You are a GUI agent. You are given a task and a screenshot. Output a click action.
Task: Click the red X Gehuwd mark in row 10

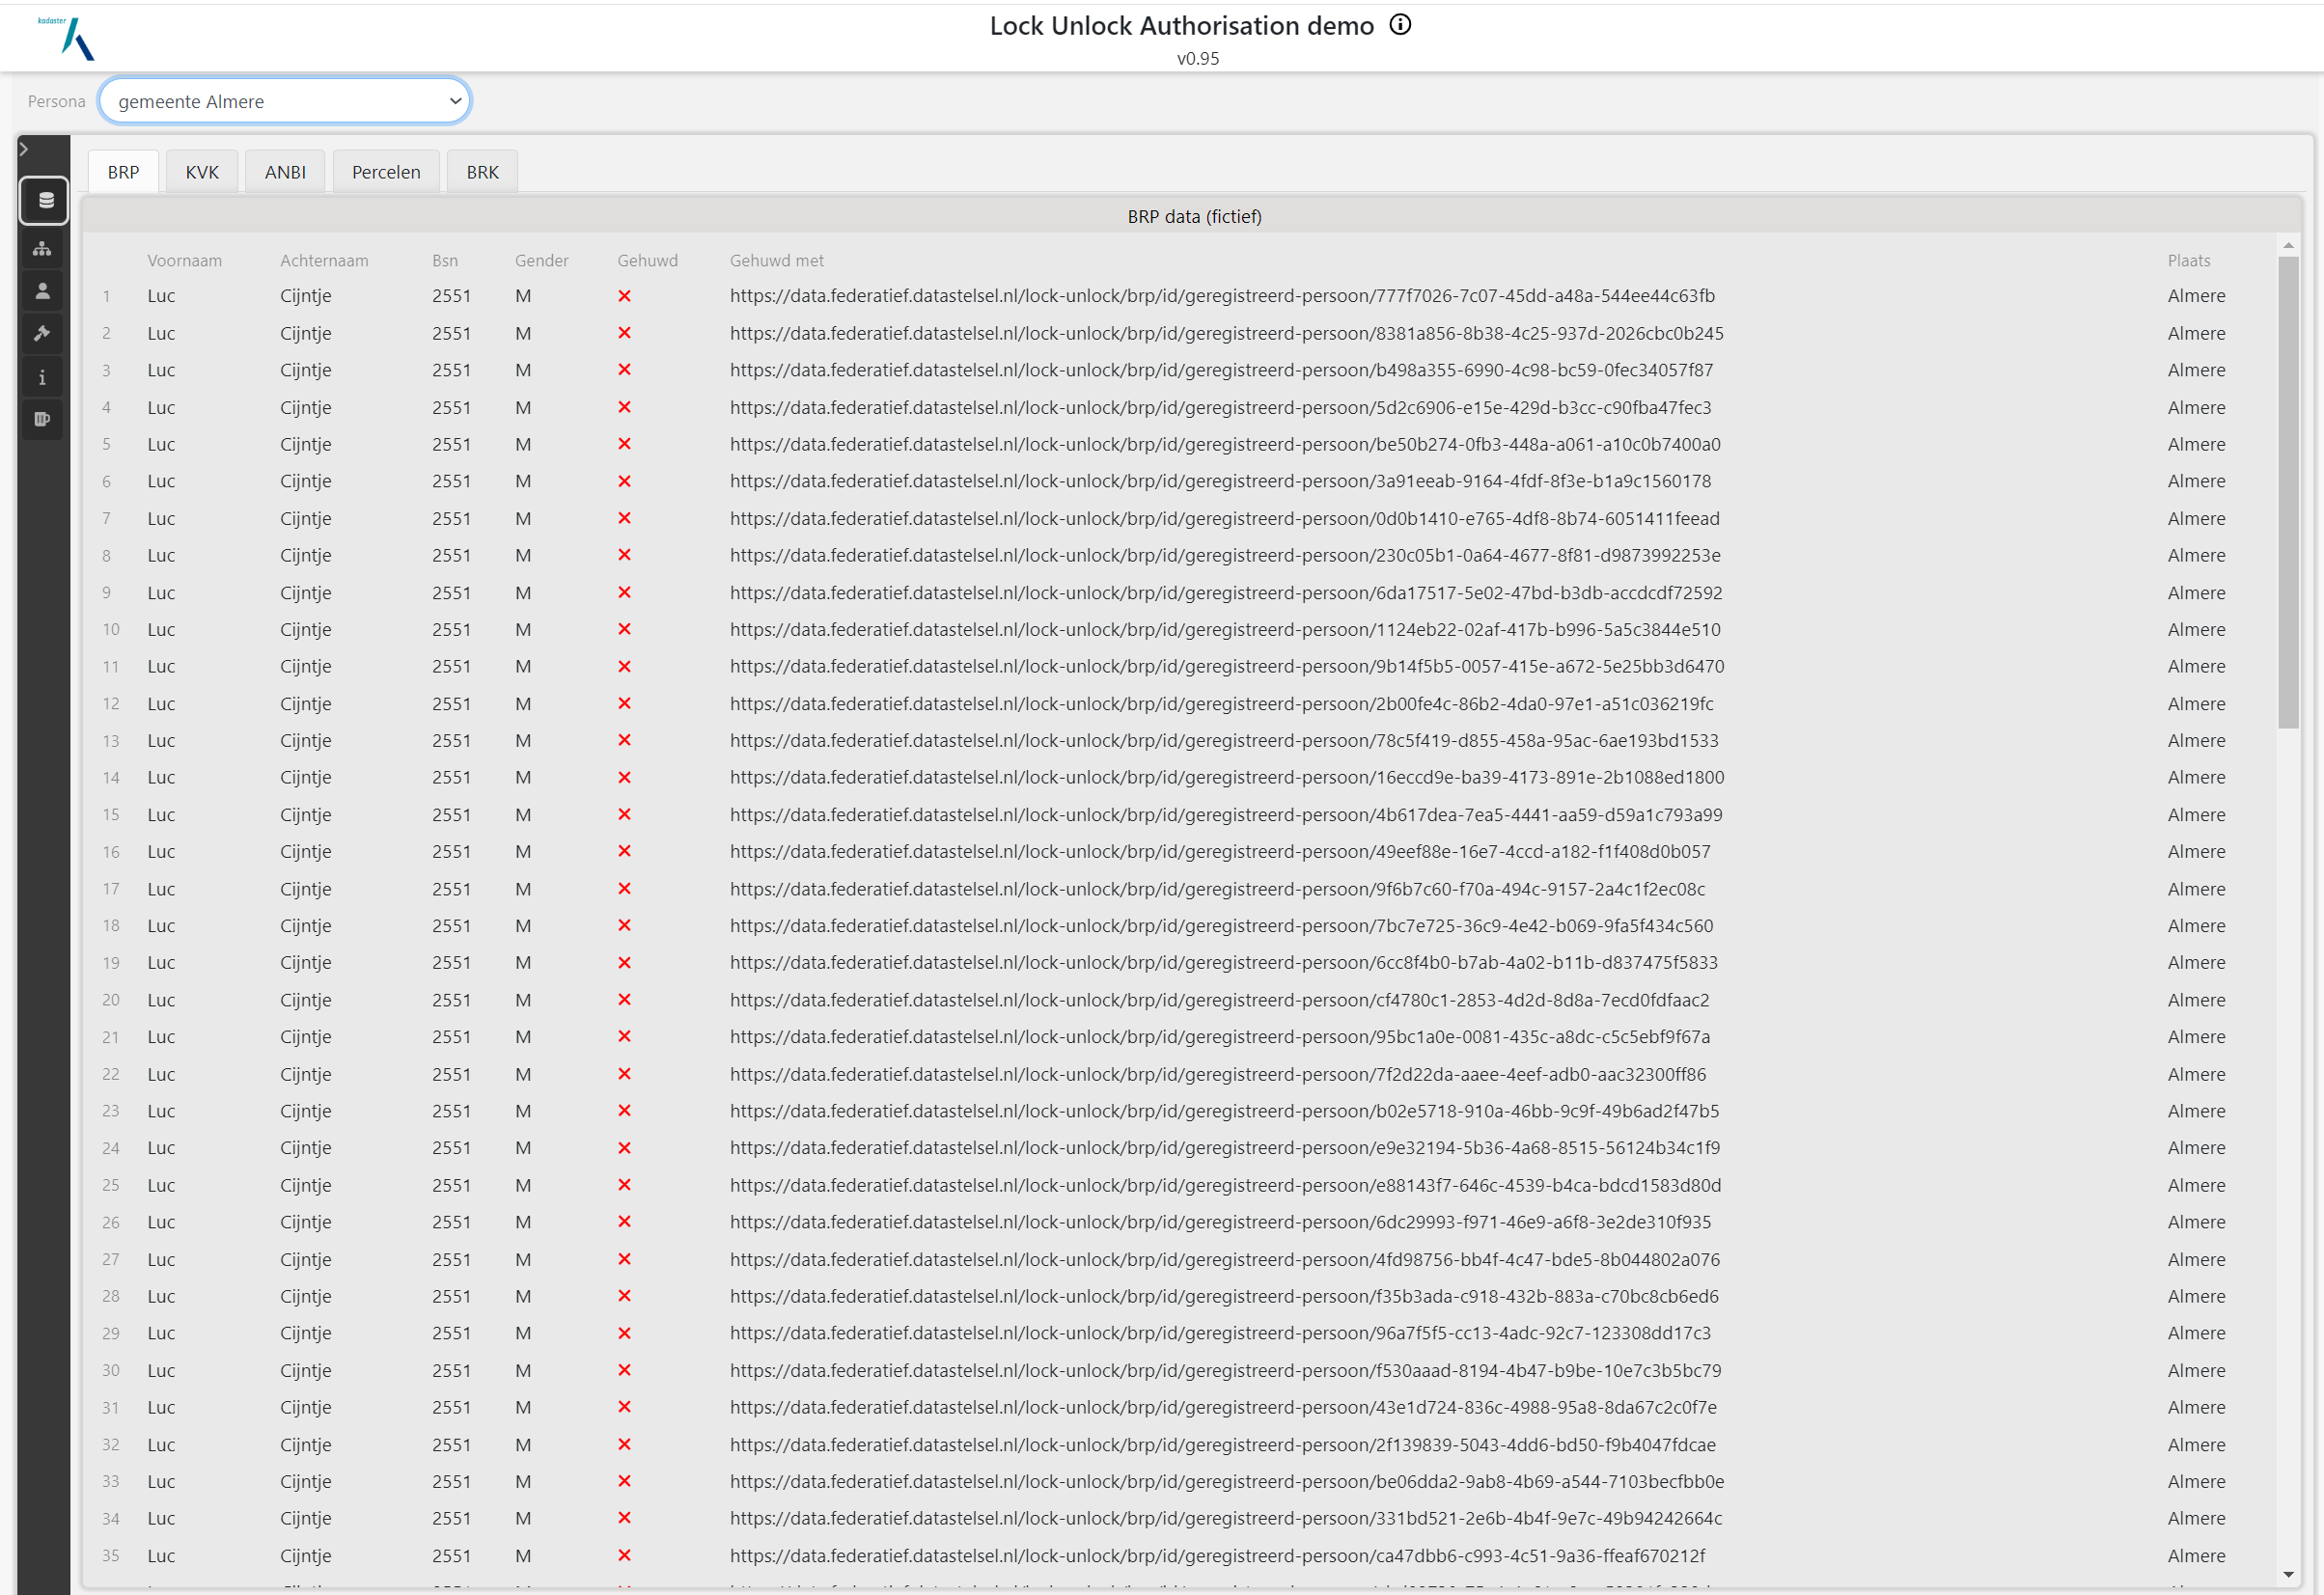point(624,629)
